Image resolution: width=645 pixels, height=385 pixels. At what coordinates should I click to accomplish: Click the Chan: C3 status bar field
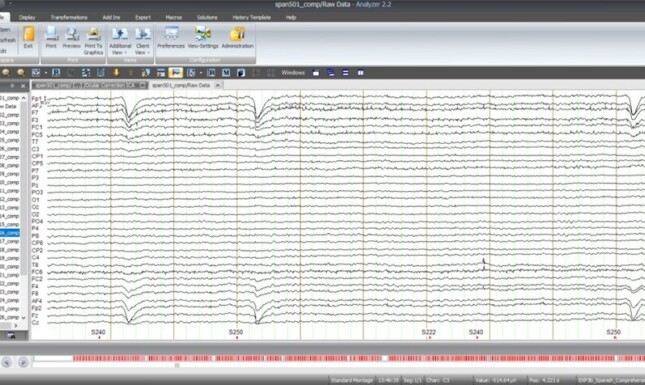coord(438,380)
